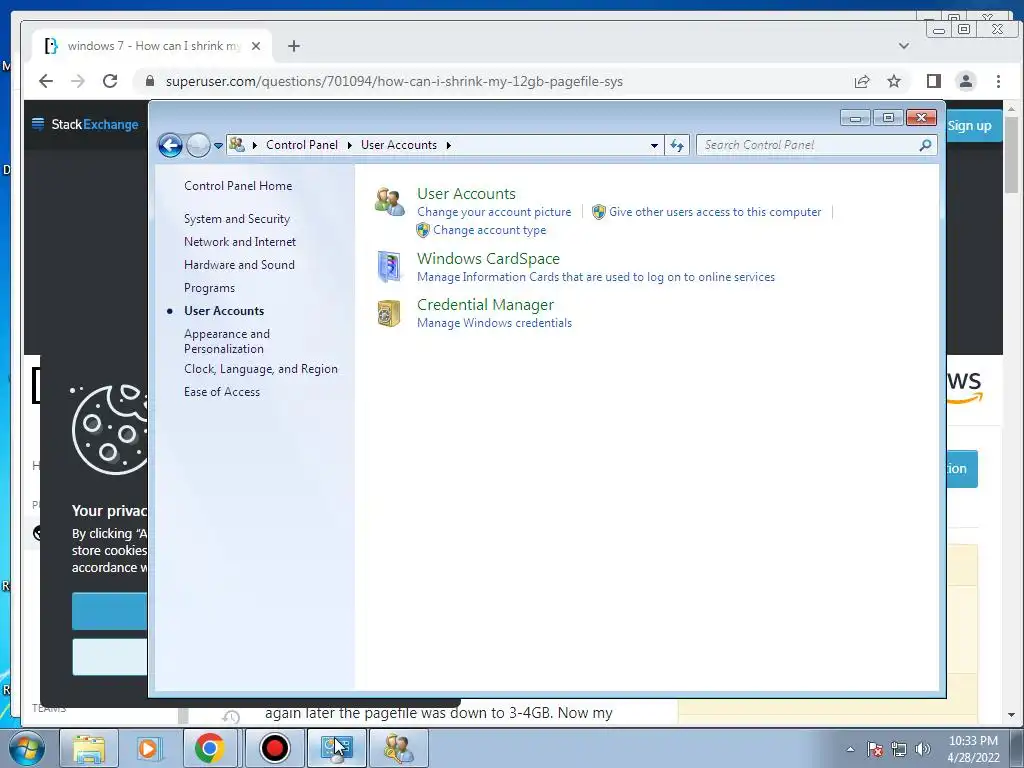Click shield icon beside Change account type
The width and height of the screenshot is (1024, 768).
423,230
